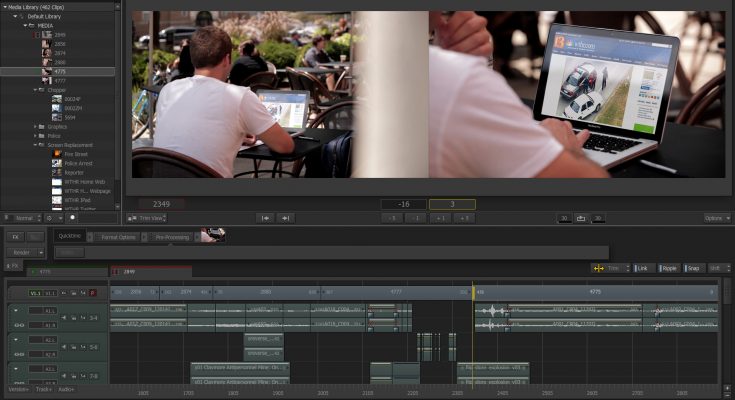Toggle the red record indicator on video track

pos(93,293)
